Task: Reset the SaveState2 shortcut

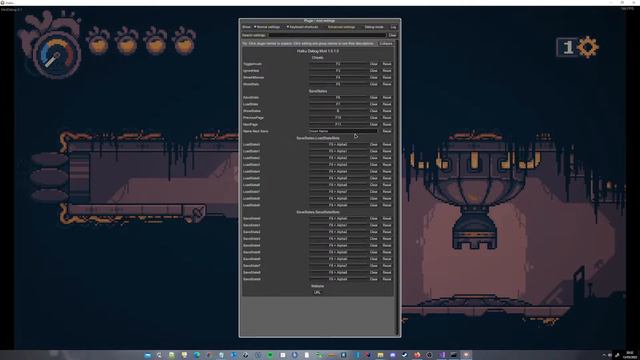Action: [x=387, y=232]
